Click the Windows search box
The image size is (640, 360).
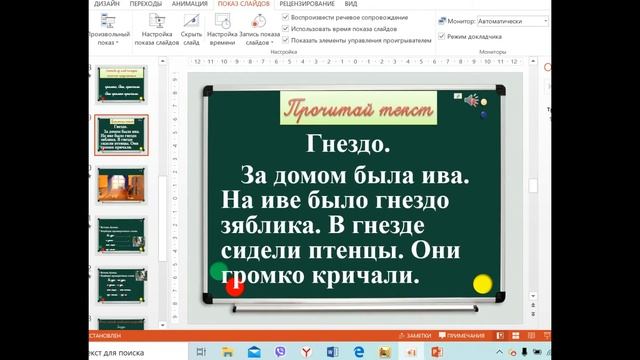point(138,352)
